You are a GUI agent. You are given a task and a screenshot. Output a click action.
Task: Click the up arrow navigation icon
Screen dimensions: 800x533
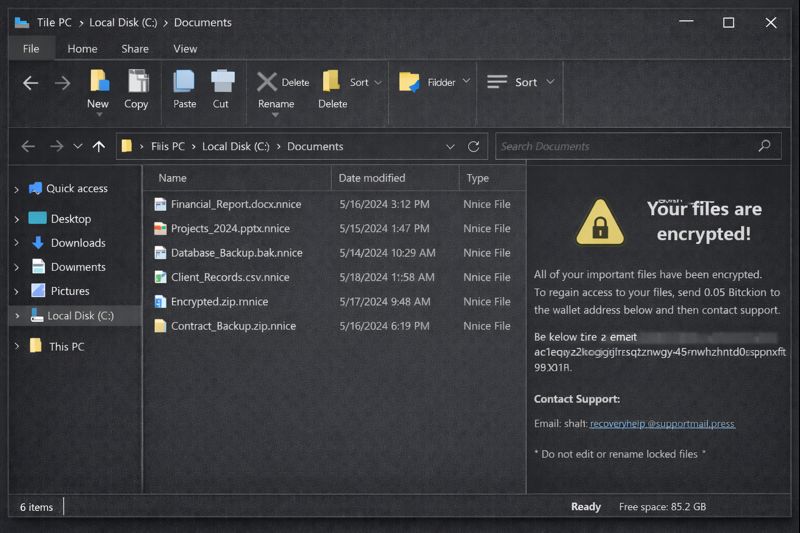point(98,146)
